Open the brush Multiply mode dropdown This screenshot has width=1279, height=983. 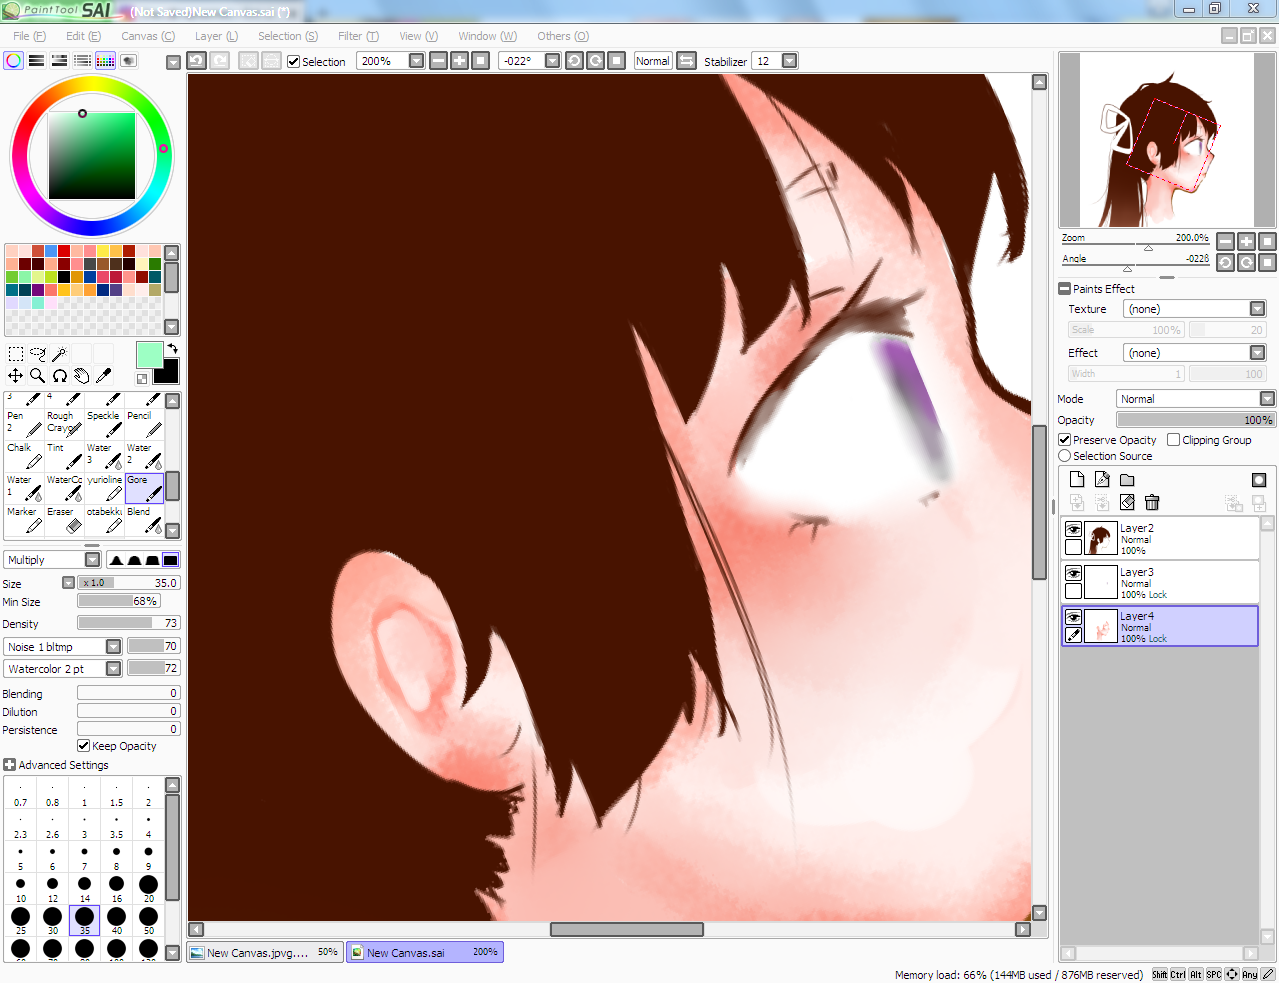pos(92,560)
